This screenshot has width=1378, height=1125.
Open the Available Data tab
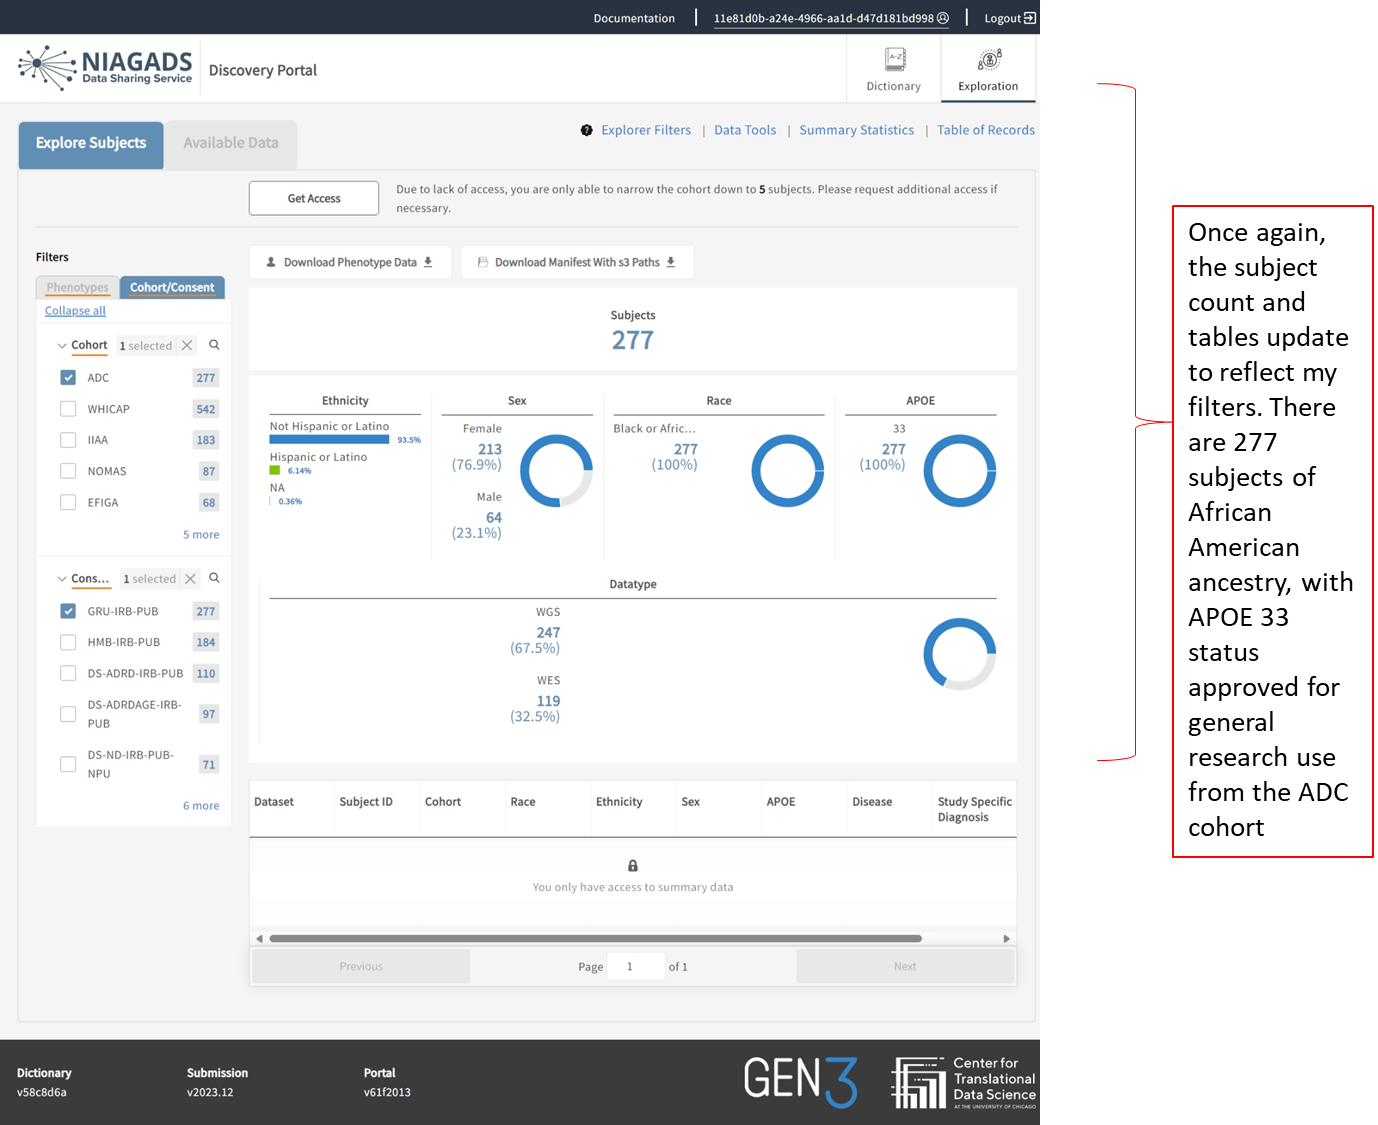point(231,143)
